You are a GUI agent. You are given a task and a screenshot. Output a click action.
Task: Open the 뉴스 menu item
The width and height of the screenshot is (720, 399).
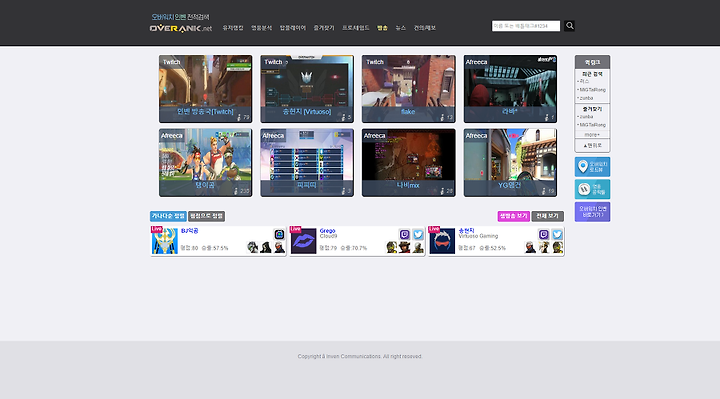[401, 28]
